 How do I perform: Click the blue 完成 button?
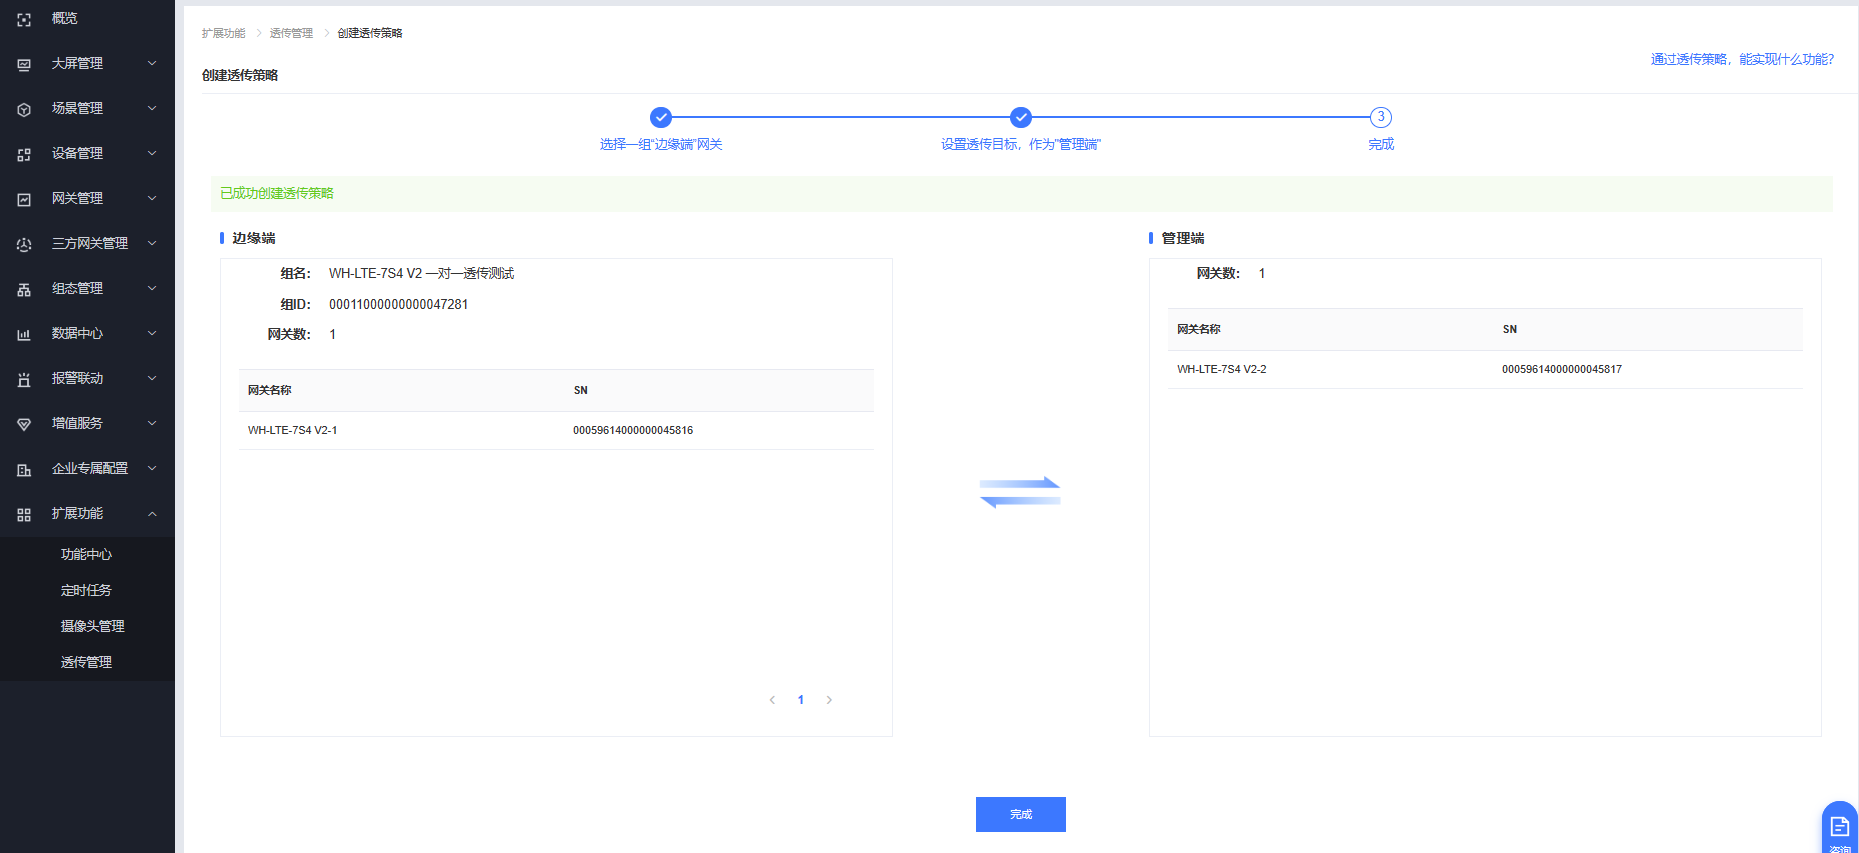[x=1020, y=814]
